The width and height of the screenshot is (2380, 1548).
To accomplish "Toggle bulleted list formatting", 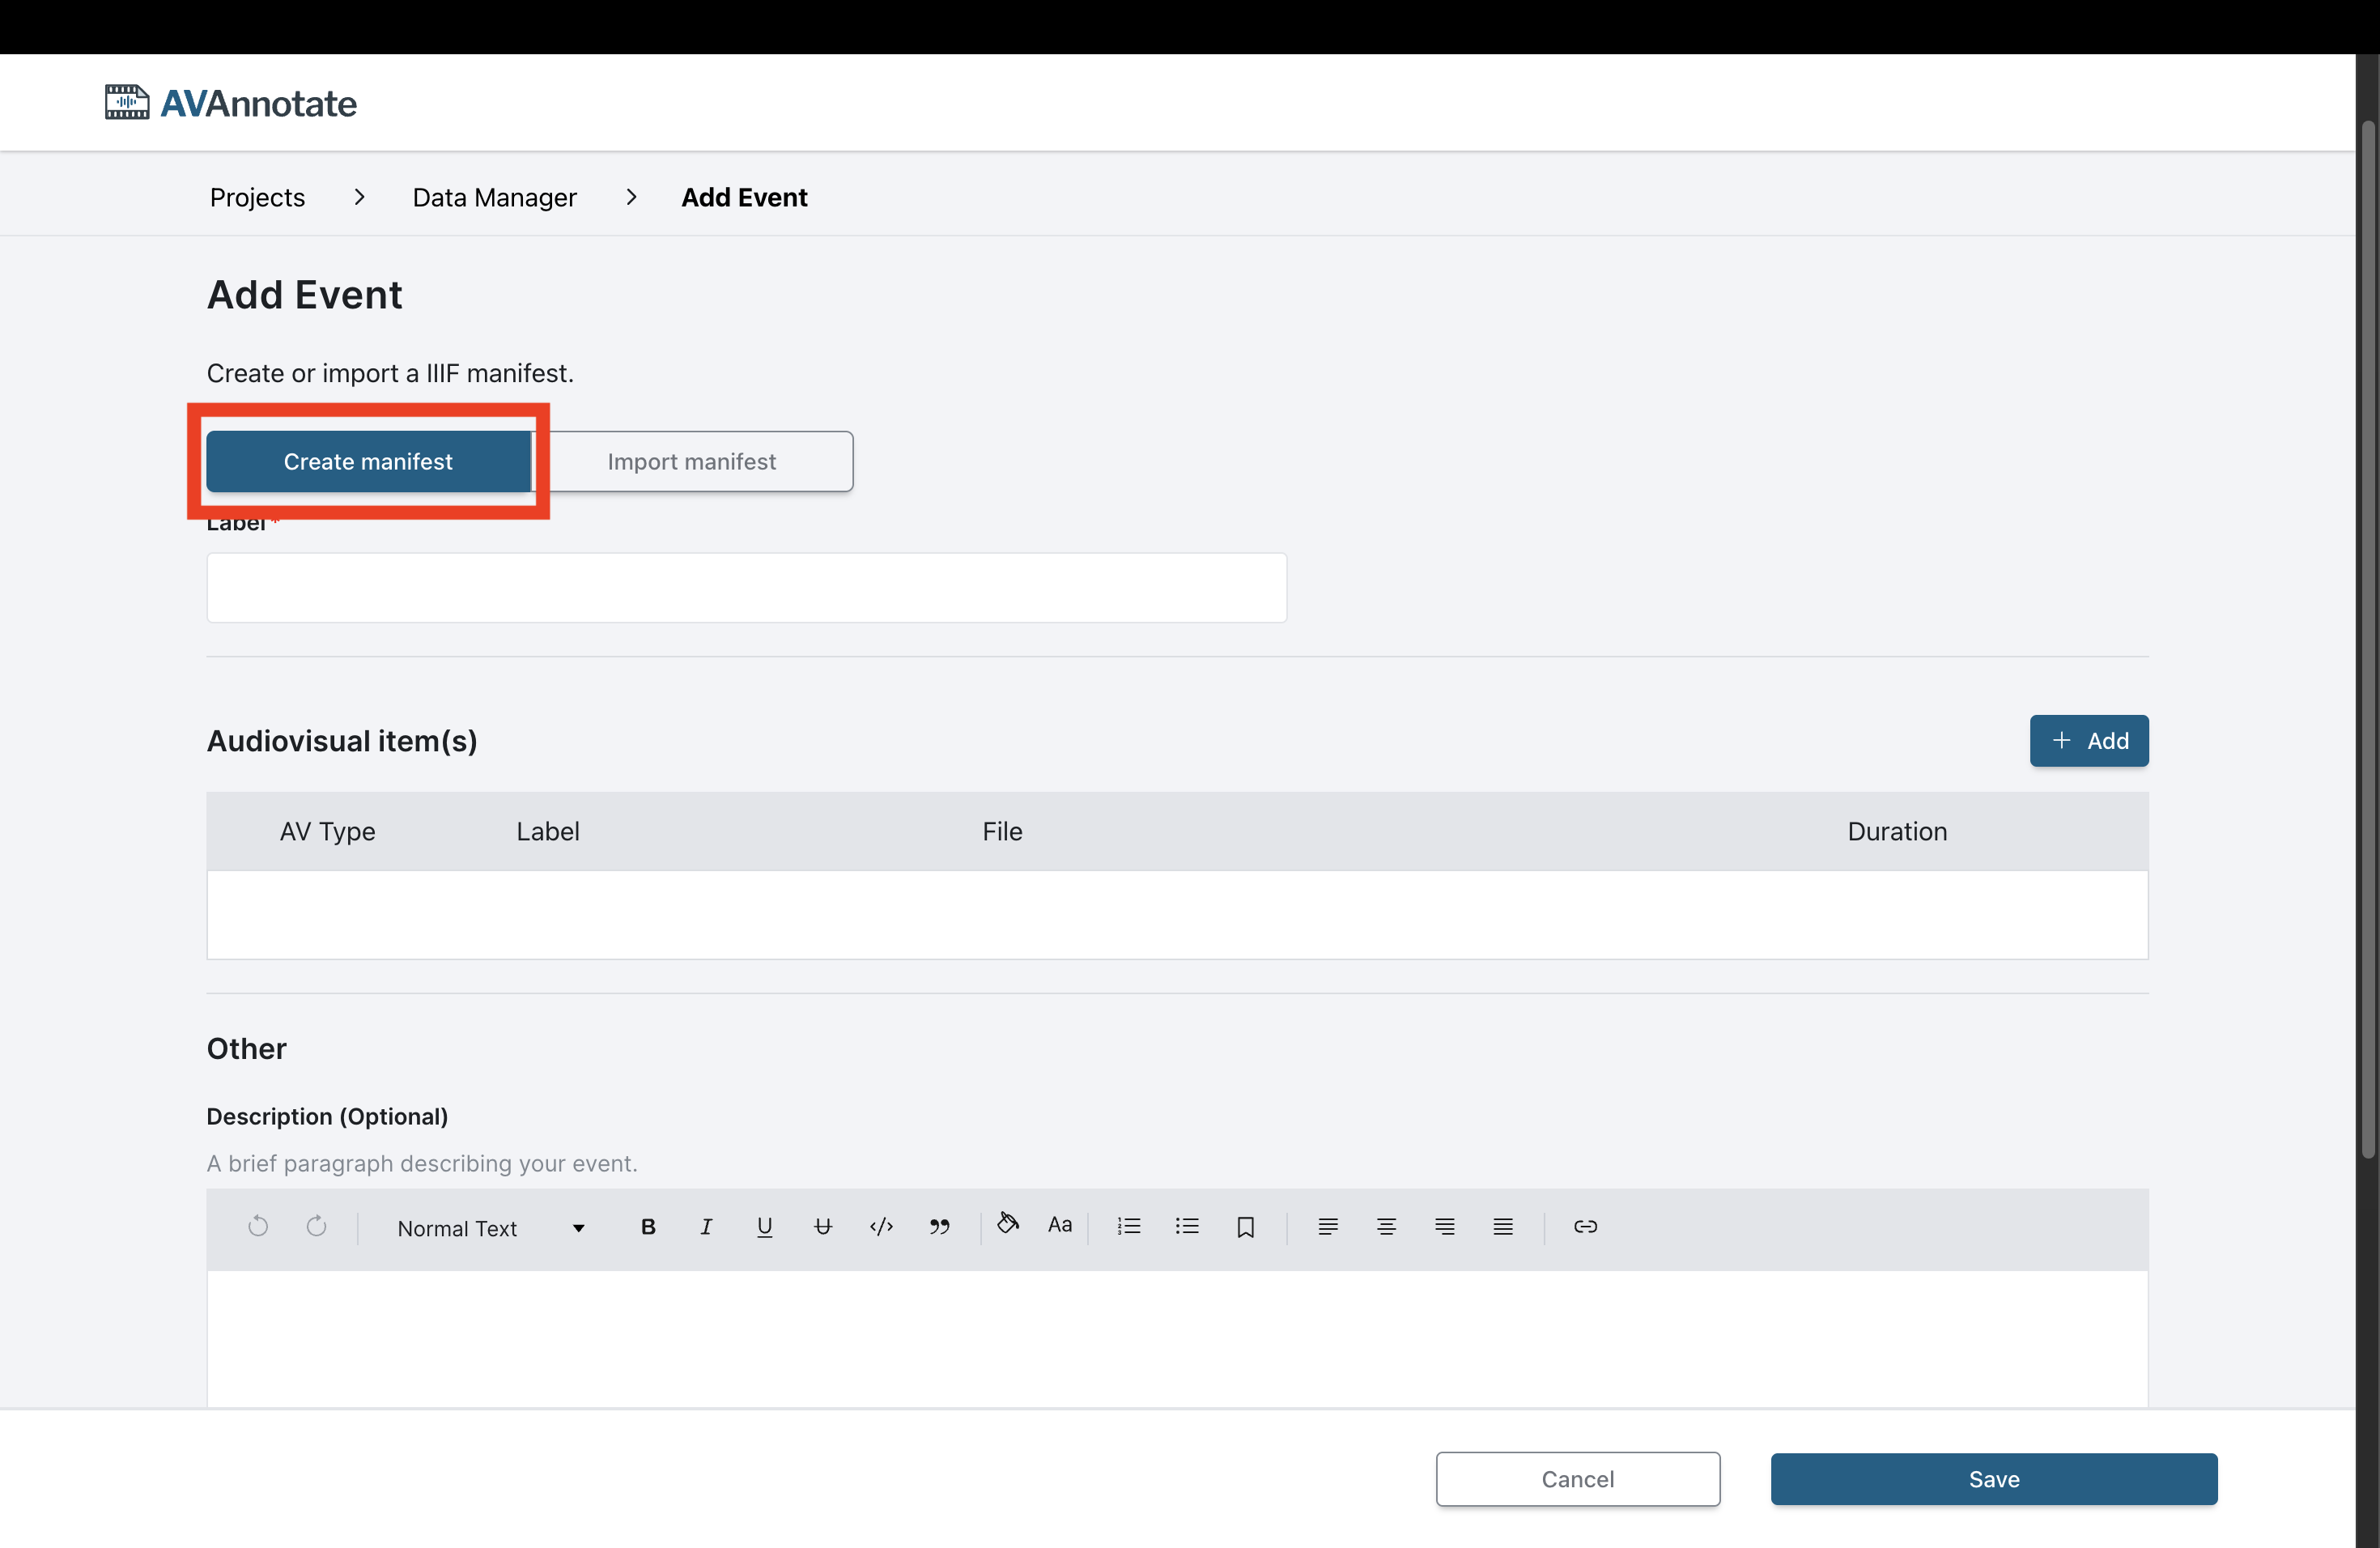I will pyautogui.click(x=1187, y=1226).
